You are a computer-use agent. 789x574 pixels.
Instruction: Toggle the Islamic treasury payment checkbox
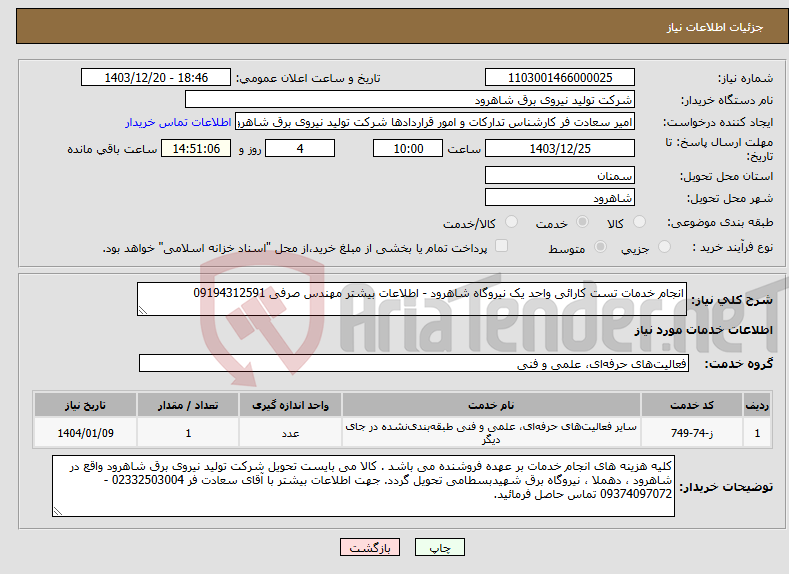502,245
